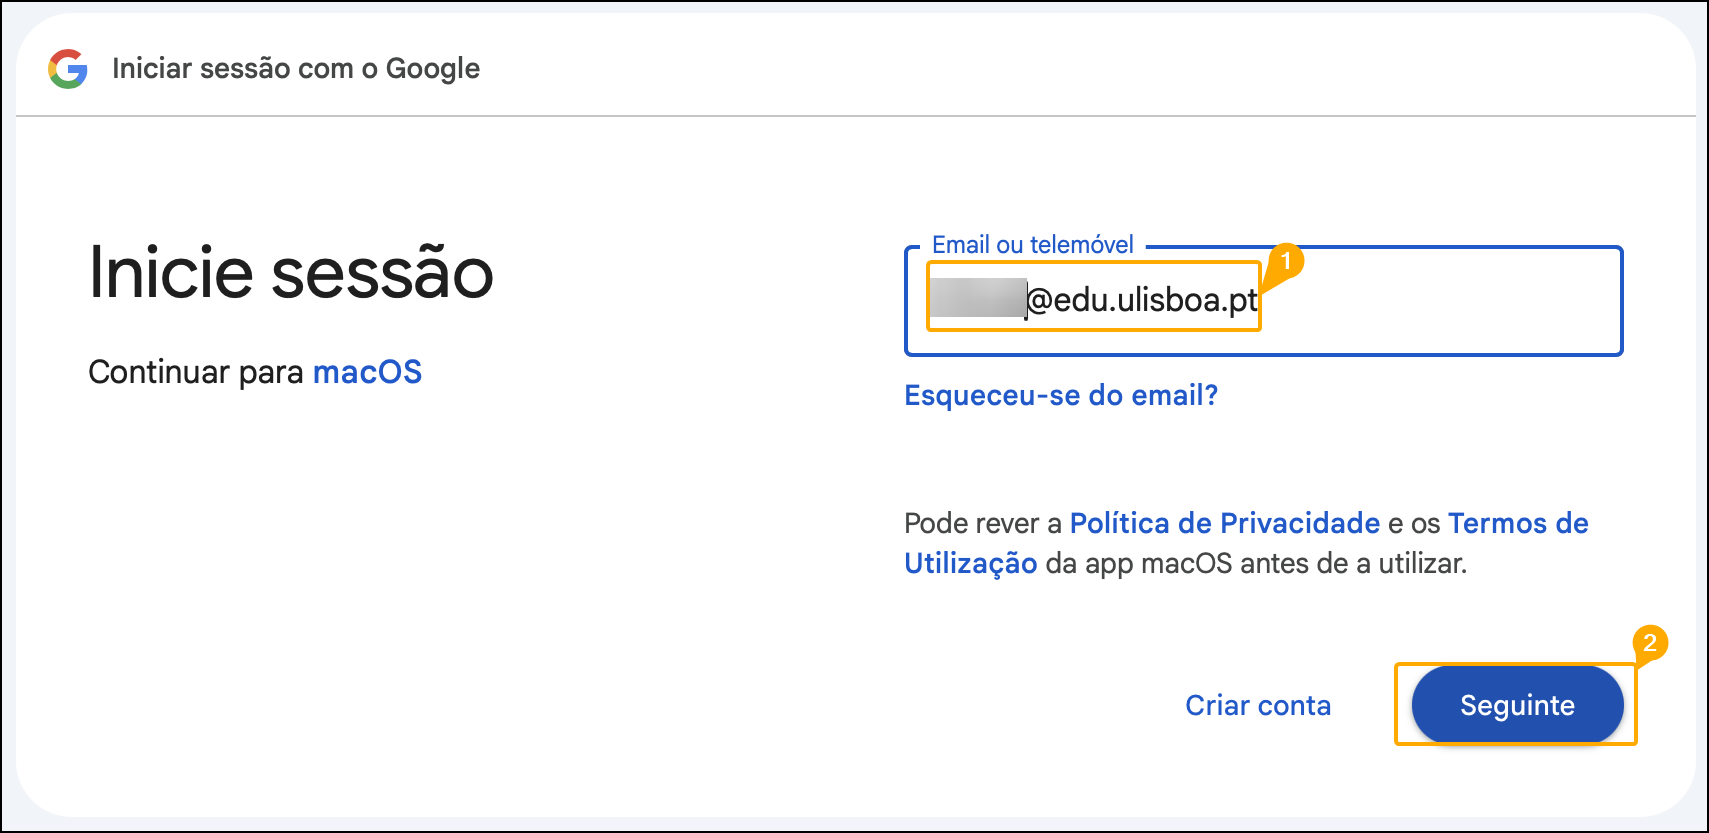
Task: Click orange annotation badge number 2
Action: coord(1650,642)
